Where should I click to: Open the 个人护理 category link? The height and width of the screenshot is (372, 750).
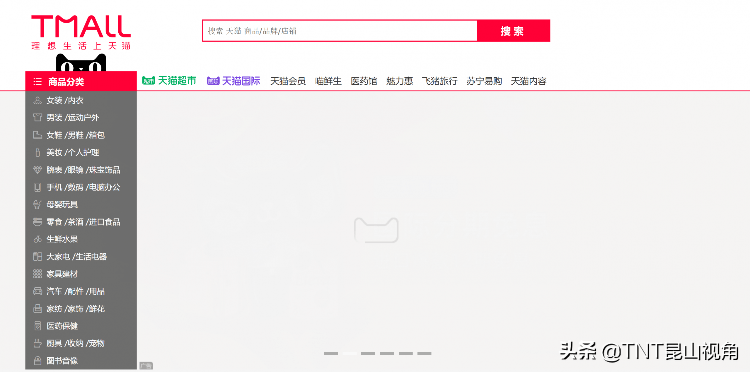point(83,153)
